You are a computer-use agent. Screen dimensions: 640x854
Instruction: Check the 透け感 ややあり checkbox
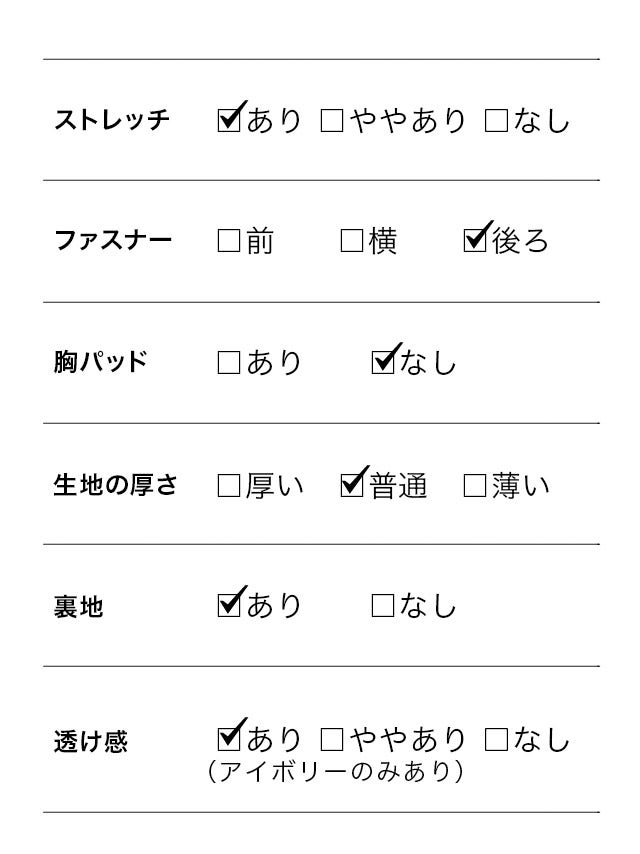coord(332,741)
